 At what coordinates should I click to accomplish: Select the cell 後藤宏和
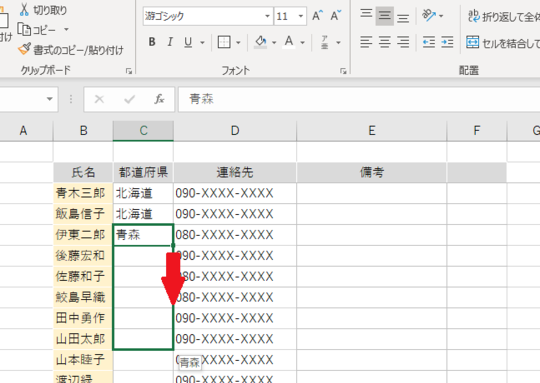click(83, 256)
